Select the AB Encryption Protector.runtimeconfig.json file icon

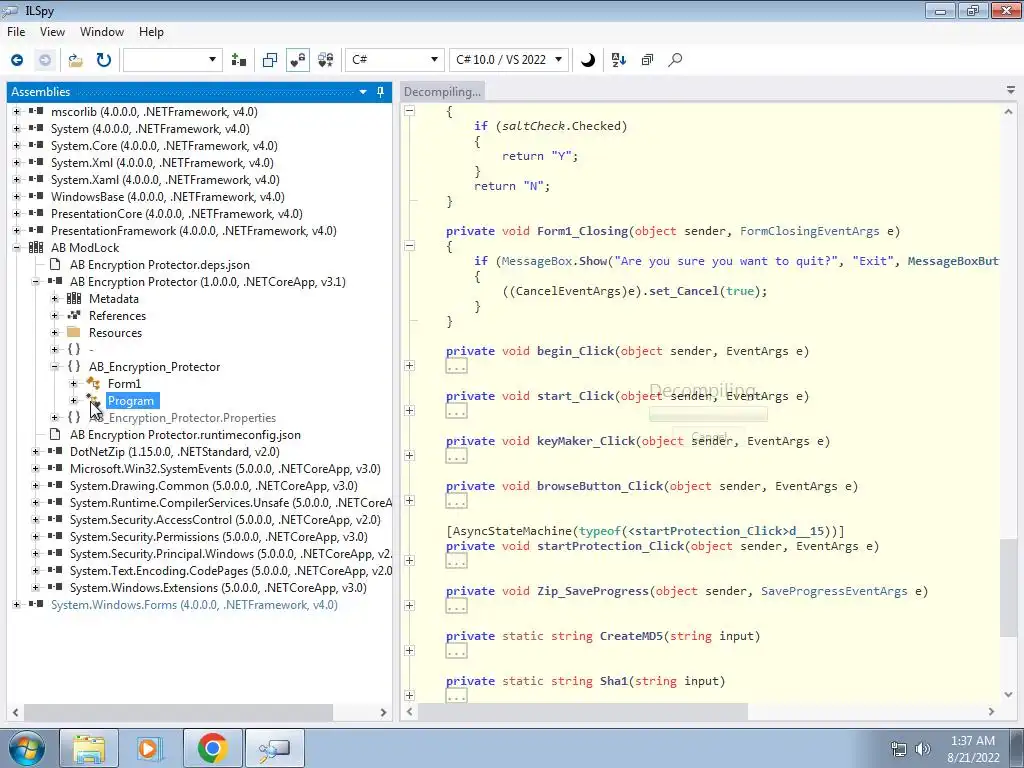click(x=56, y=434)
